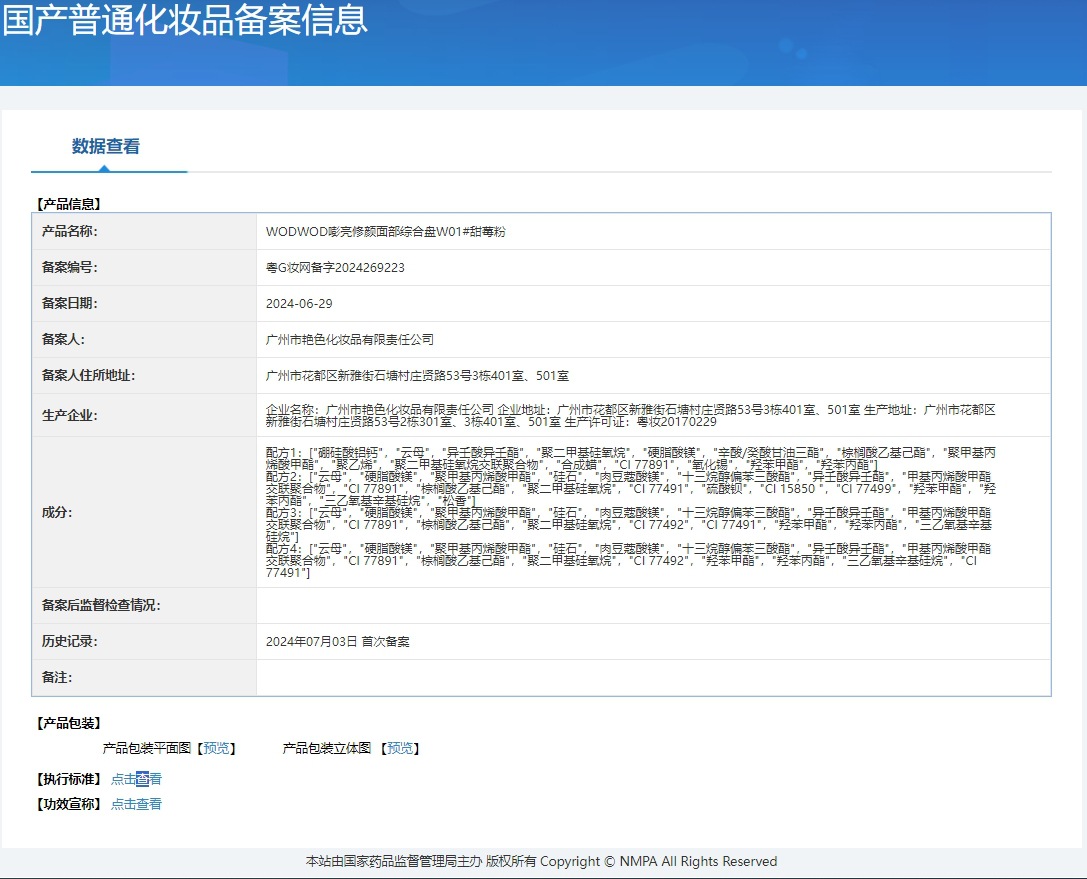Image resolution: width=1087 pixels, height=879 pixels.
Task: Open 点击查看 link beside 执行标准
Action: (137, 779)
